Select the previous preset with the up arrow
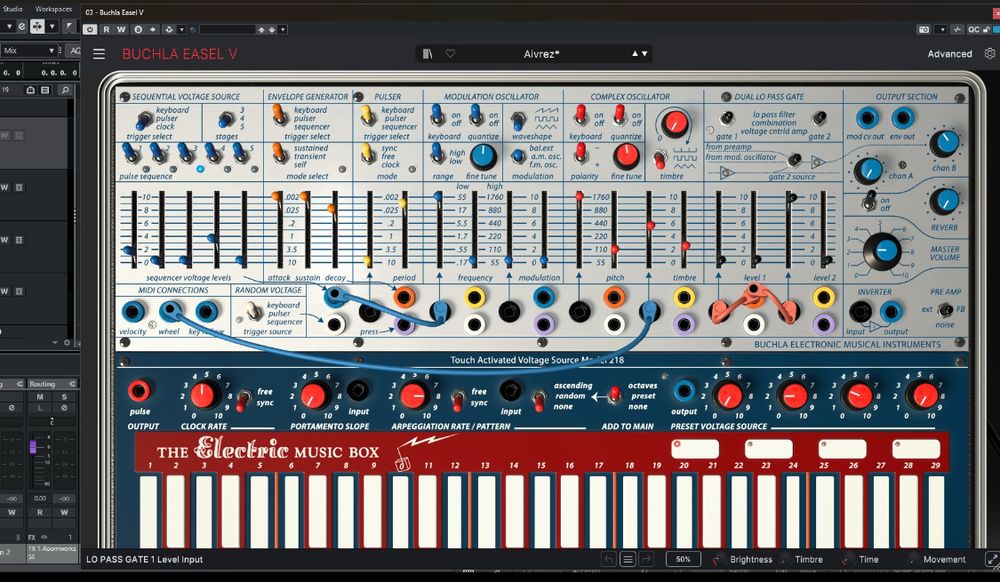This screenshot has width=1000, height=582. [x=635, y=54]
